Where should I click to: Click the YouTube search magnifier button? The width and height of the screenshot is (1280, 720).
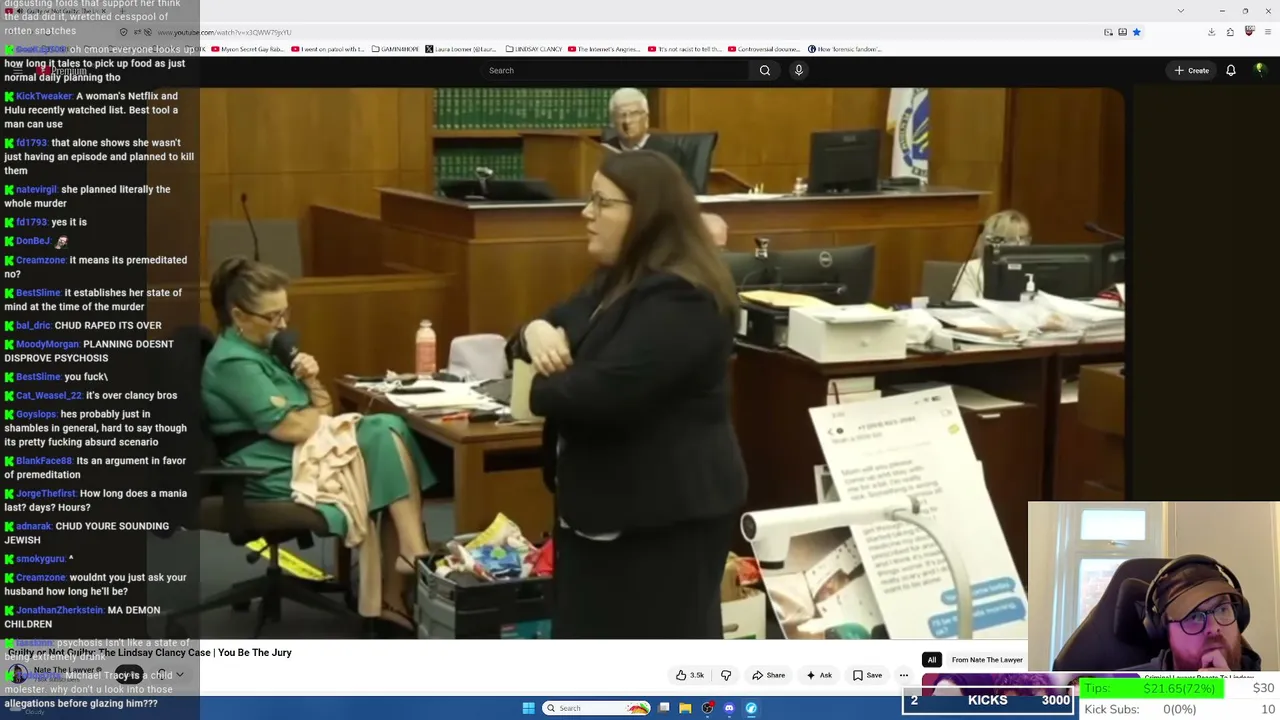tap(765, 70)
